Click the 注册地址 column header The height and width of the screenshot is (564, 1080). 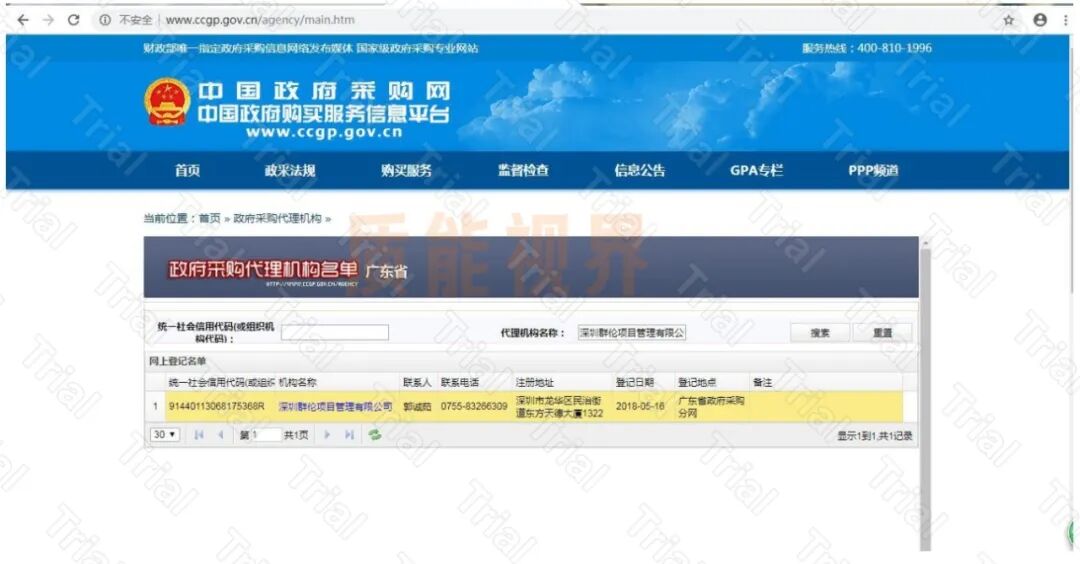[x=563, y=382]
